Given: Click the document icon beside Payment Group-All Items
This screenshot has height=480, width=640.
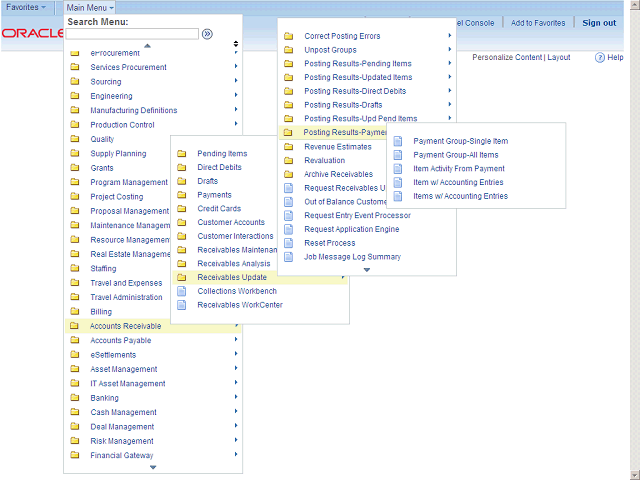Looking at the screenshot, I should click(x=398, y=155).
